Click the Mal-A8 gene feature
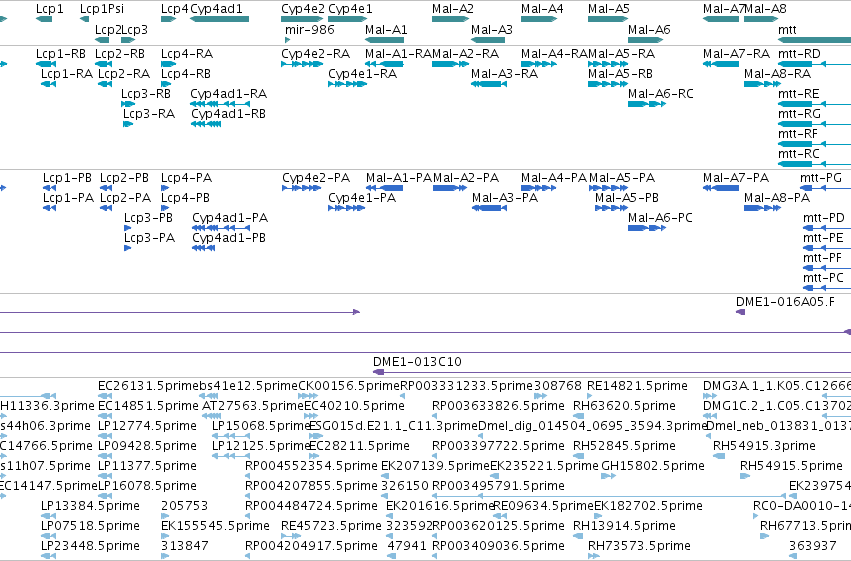Image resolution: width=851 pixels, height=561 pixels. click(761, 19)
